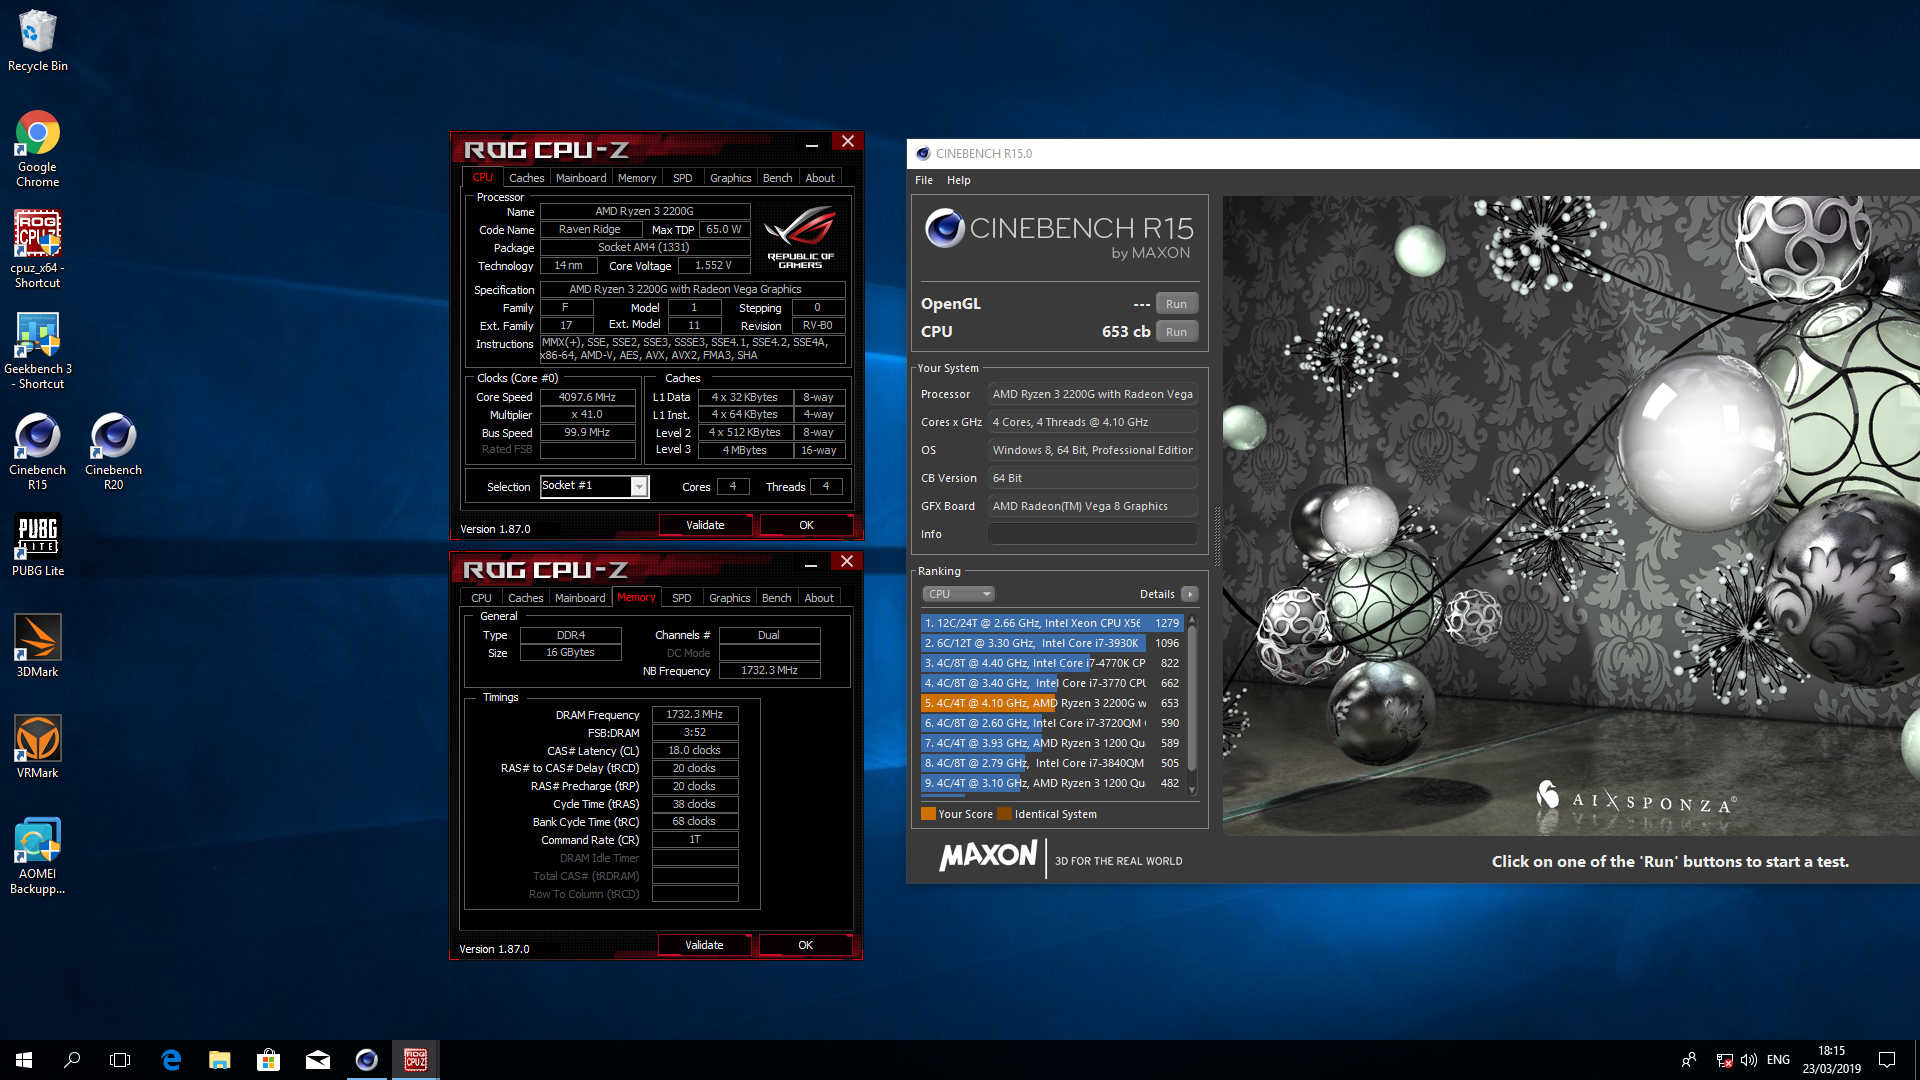Open the cpuz_x64 shortcut icon
This screenshot has width=1920, height=1080.
pos(37,249)
